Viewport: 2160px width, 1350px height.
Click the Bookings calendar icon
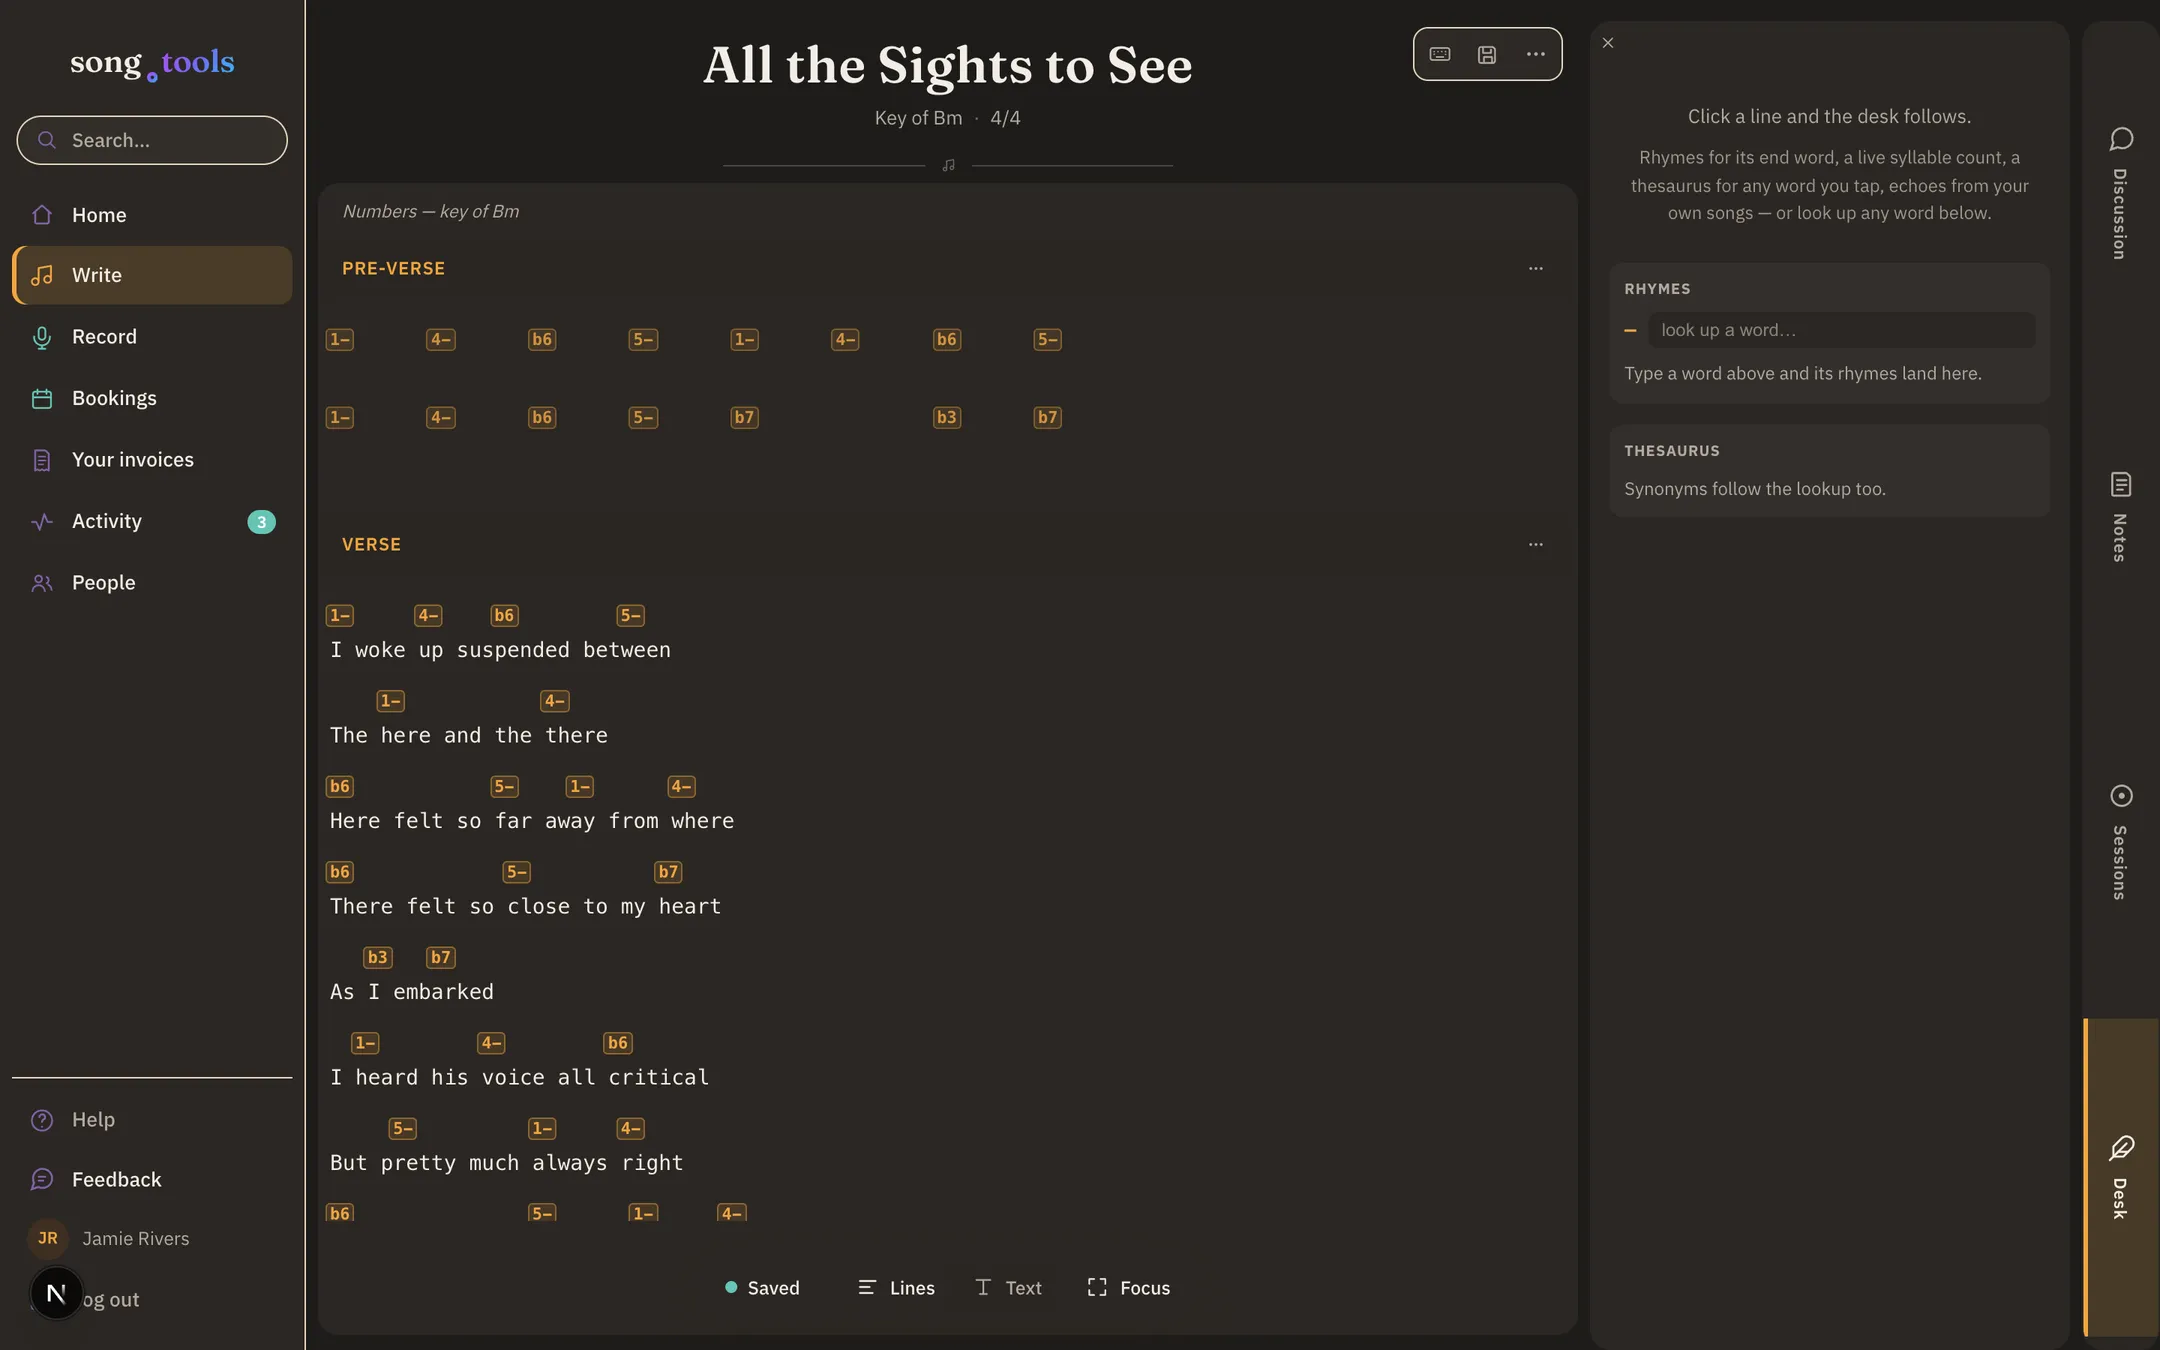click(42, 398)
